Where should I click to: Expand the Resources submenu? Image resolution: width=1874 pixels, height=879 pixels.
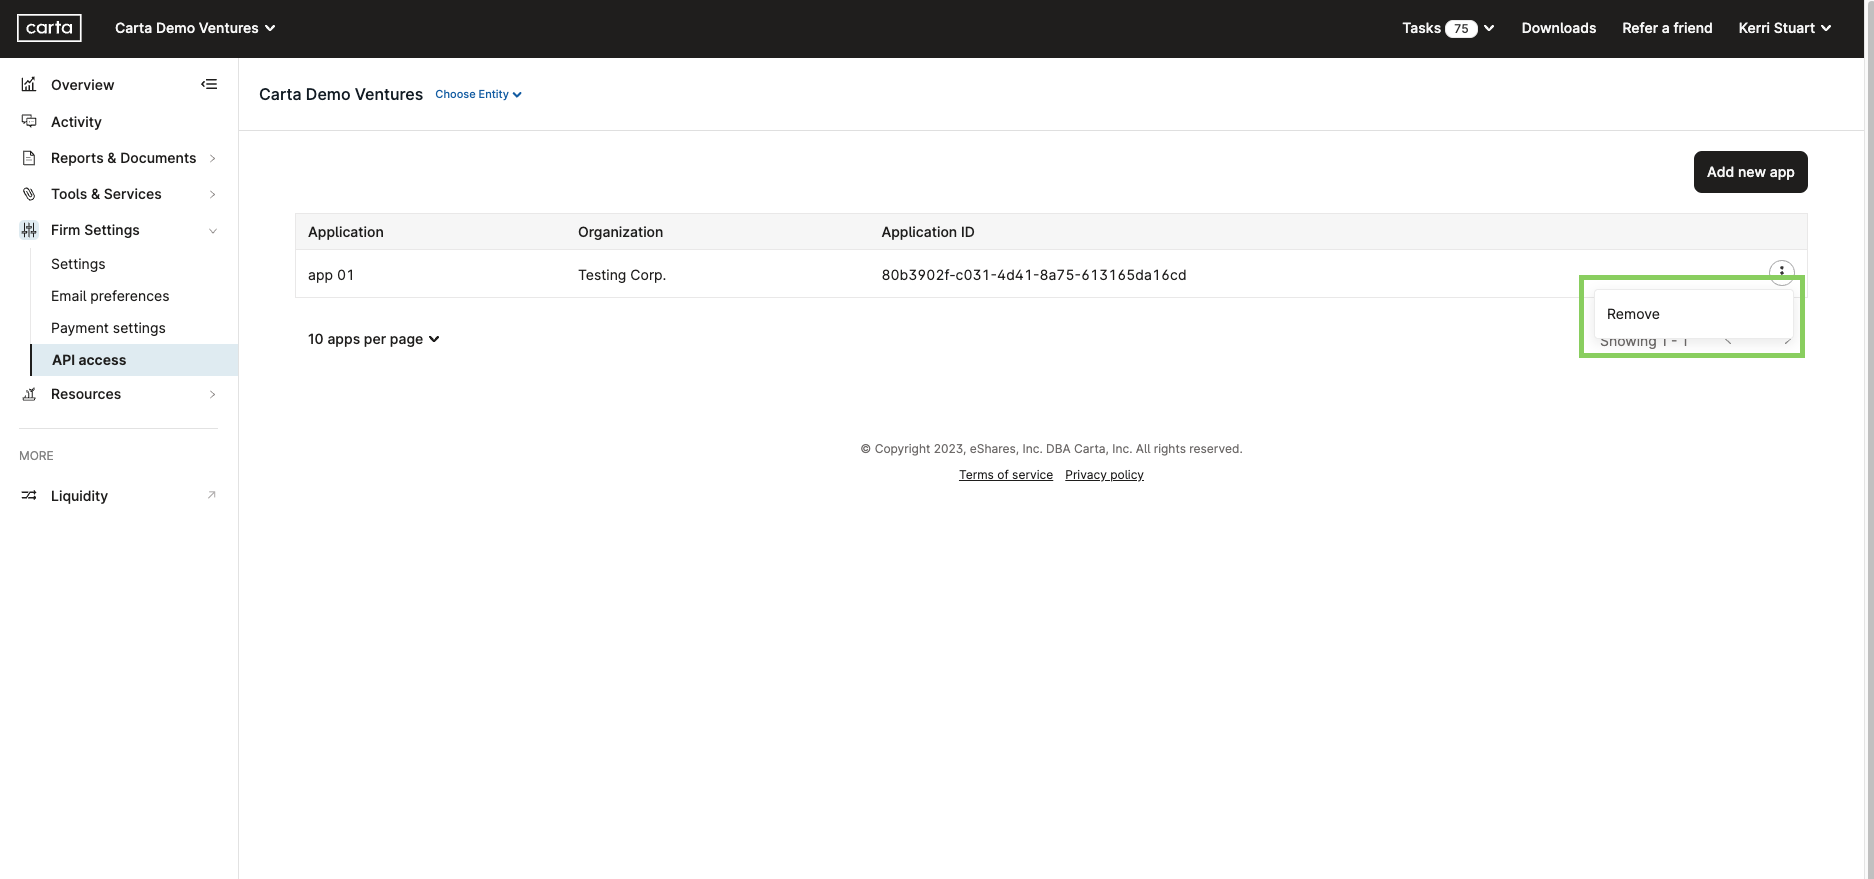tap(212, 394)
